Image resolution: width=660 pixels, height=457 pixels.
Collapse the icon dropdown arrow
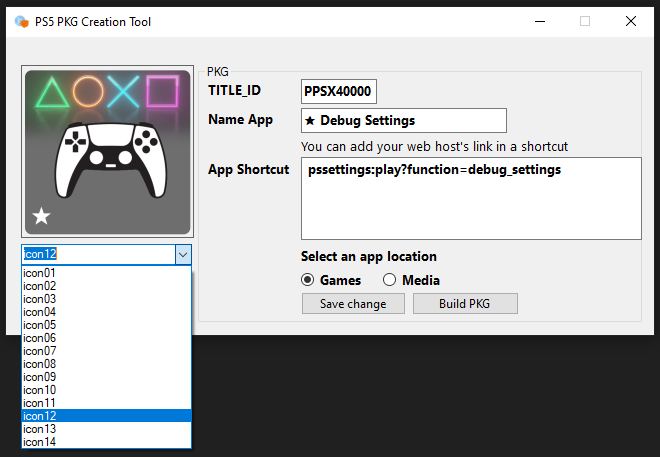click(183, 255)
